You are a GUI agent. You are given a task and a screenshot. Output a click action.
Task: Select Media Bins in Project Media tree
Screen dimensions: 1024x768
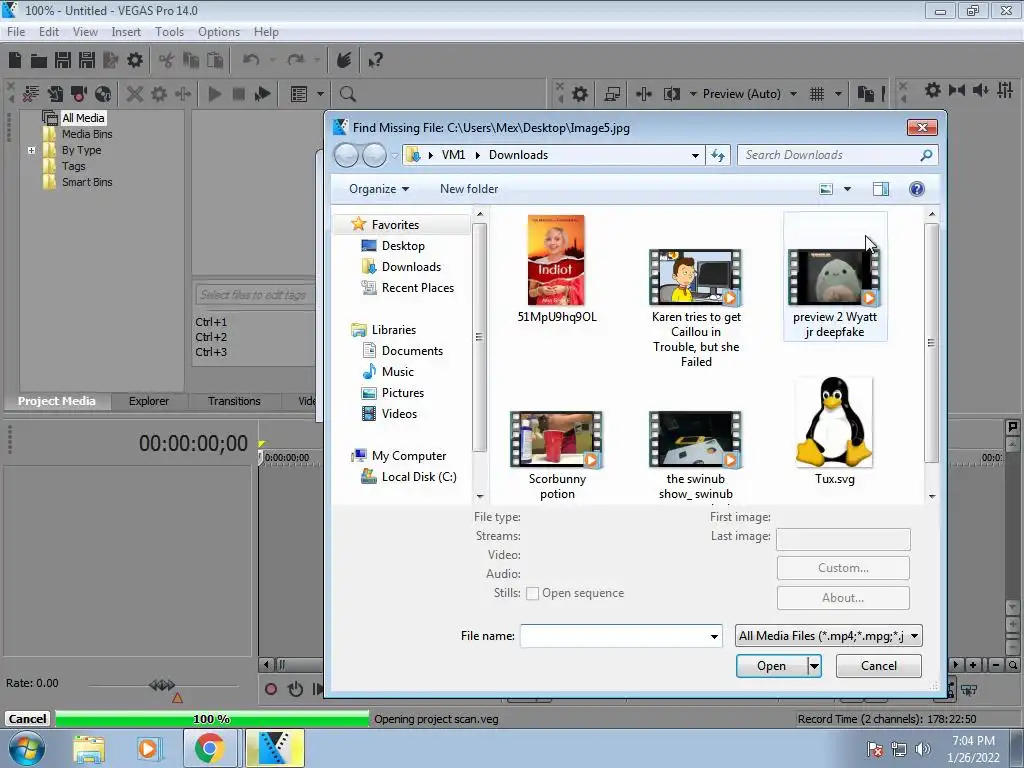coord(87,135)
